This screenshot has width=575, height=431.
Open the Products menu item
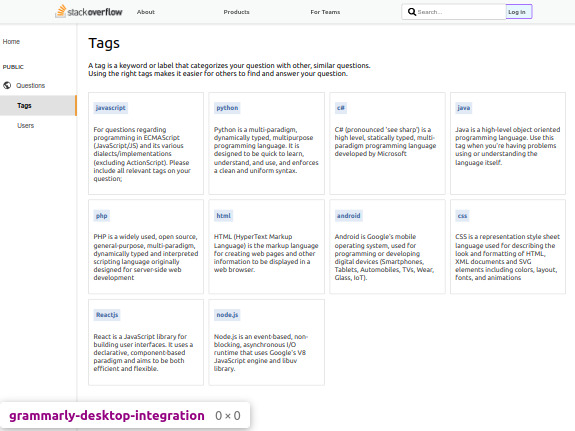pyautogui.click(x=237, y=12)
